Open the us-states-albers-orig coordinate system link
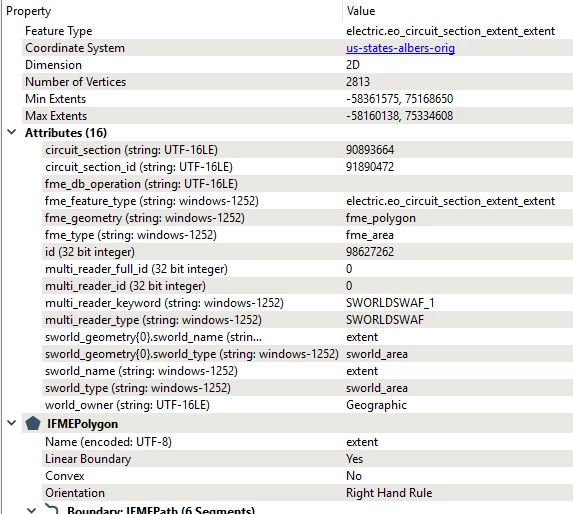Image resolution: width=573 pixels, height=514 pixels. click(400, 48)
